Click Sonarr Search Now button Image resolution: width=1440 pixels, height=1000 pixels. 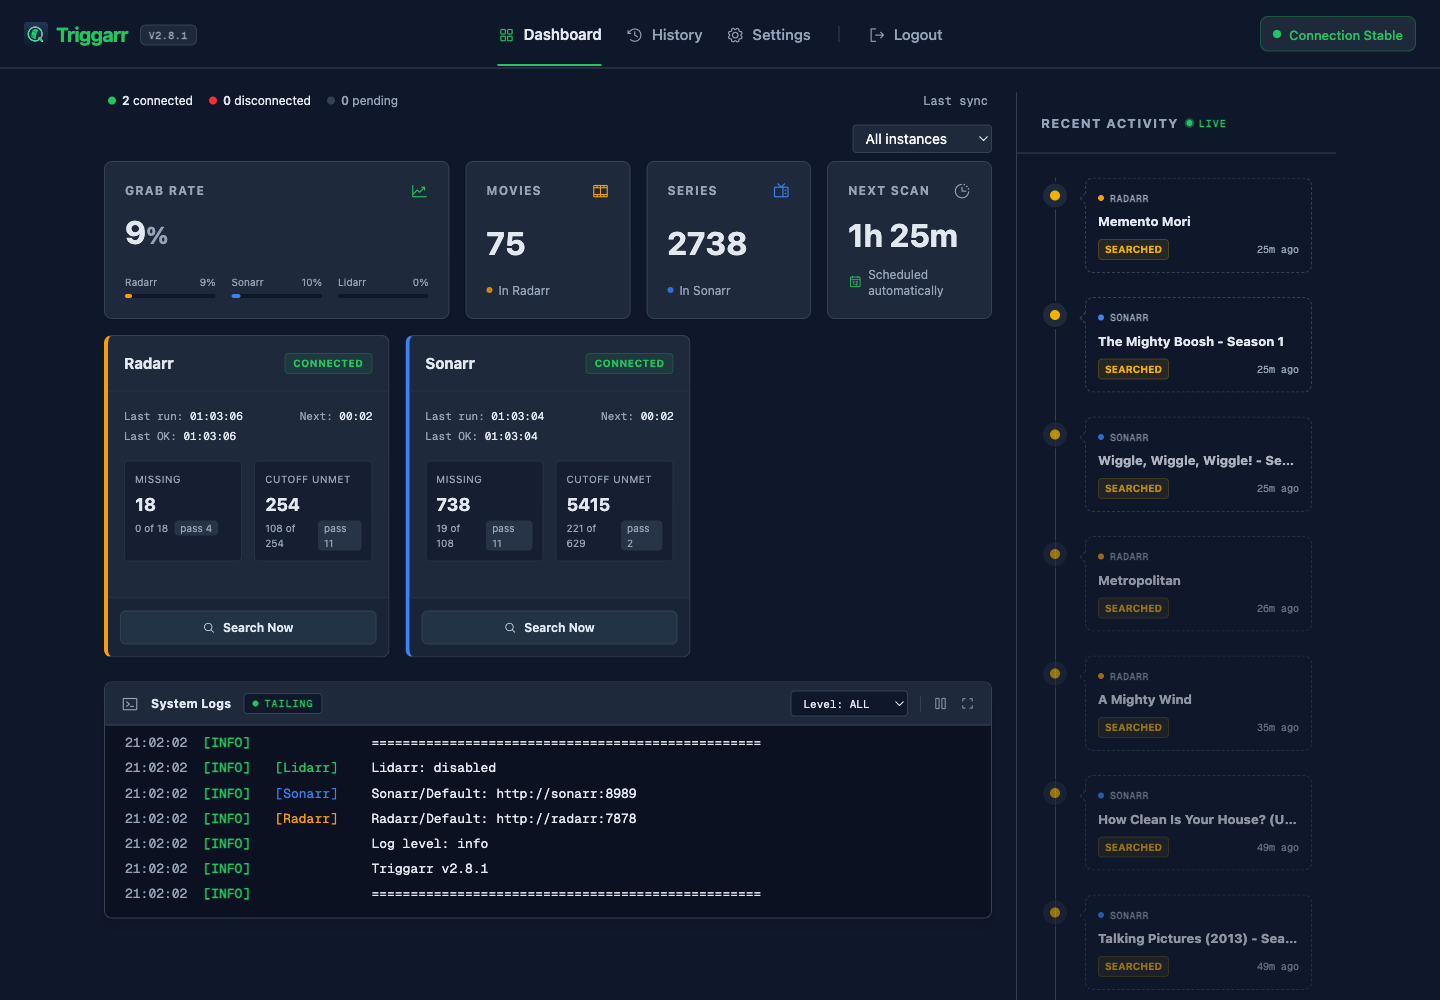[549, 628]
